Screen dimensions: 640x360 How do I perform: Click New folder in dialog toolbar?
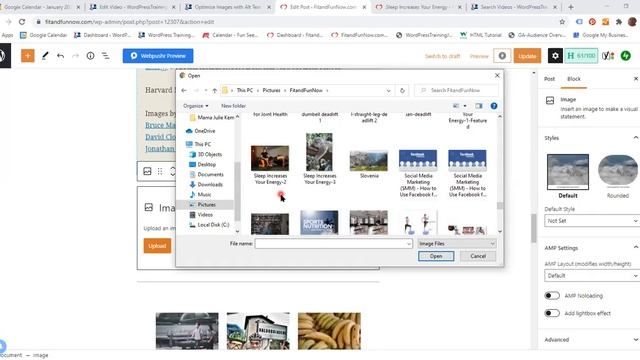[x=233, y=106]
